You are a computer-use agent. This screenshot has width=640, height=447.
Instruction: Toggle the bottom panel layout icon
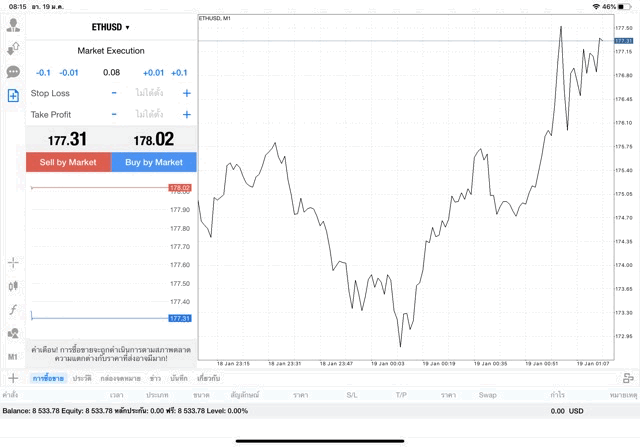click(628, 379)
